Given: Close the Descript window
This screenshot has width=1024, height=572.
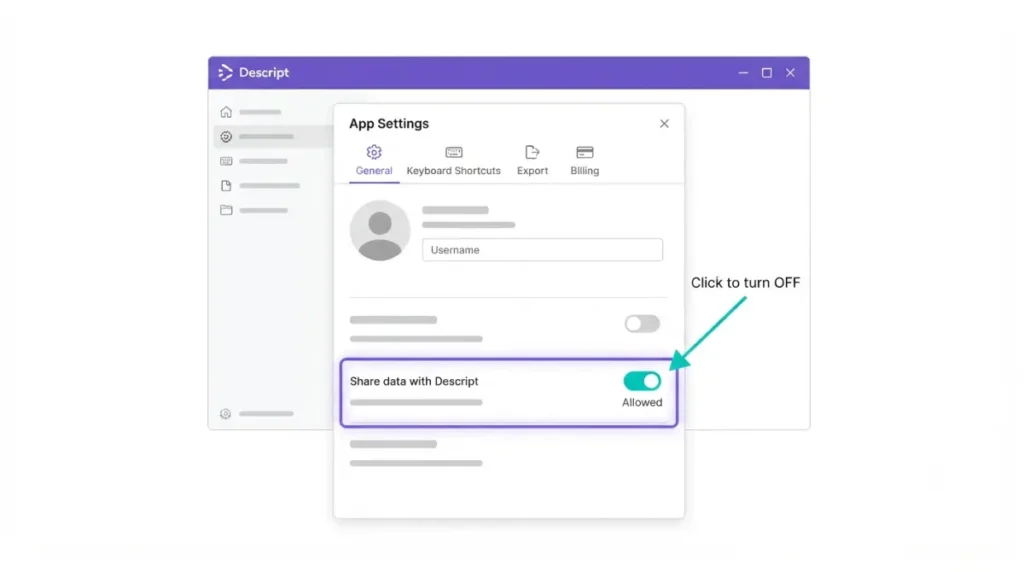Looking at the screenshot, I should (x=790, y=72).
